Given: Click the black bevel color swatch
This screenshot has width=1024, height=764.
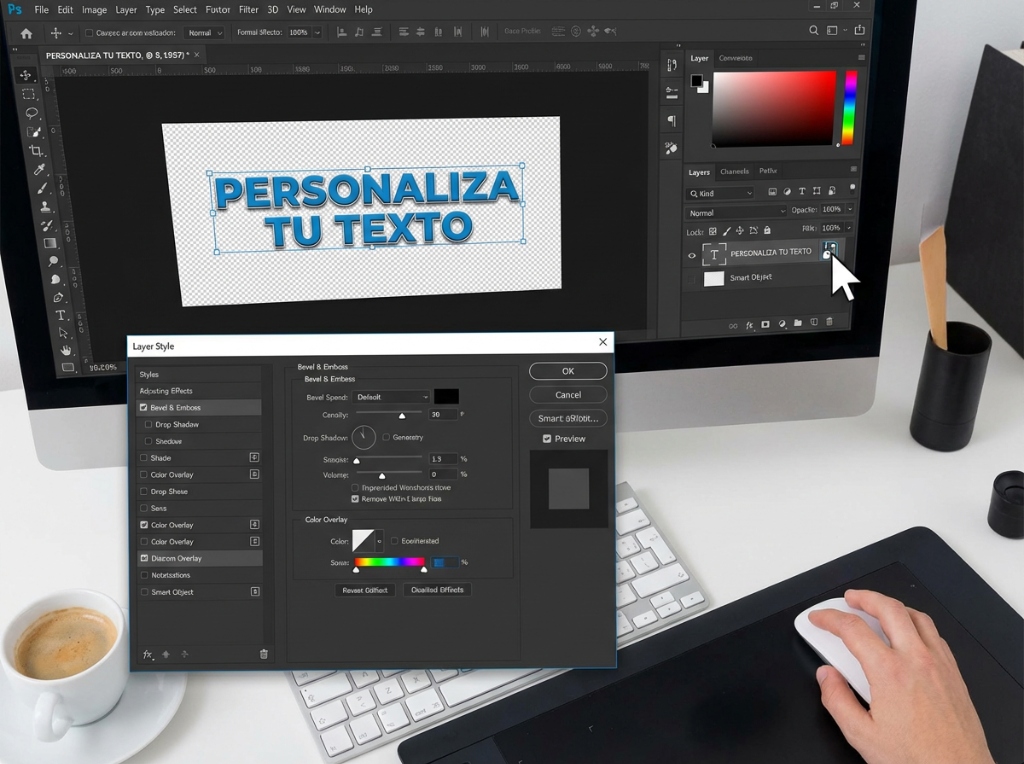Looking at the screenshot, I should click(x=447, y=396).
